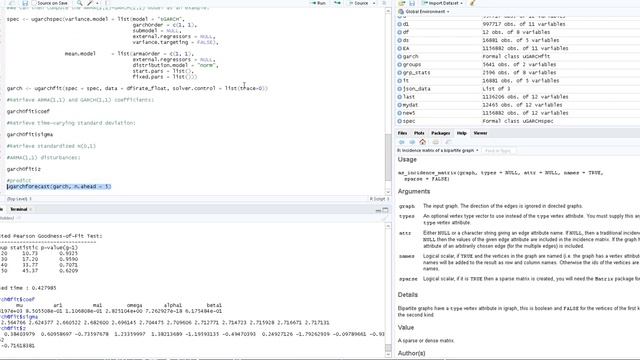Load workspace icon in Environment pane
640x360 pixels.
(x=402, y=3)
